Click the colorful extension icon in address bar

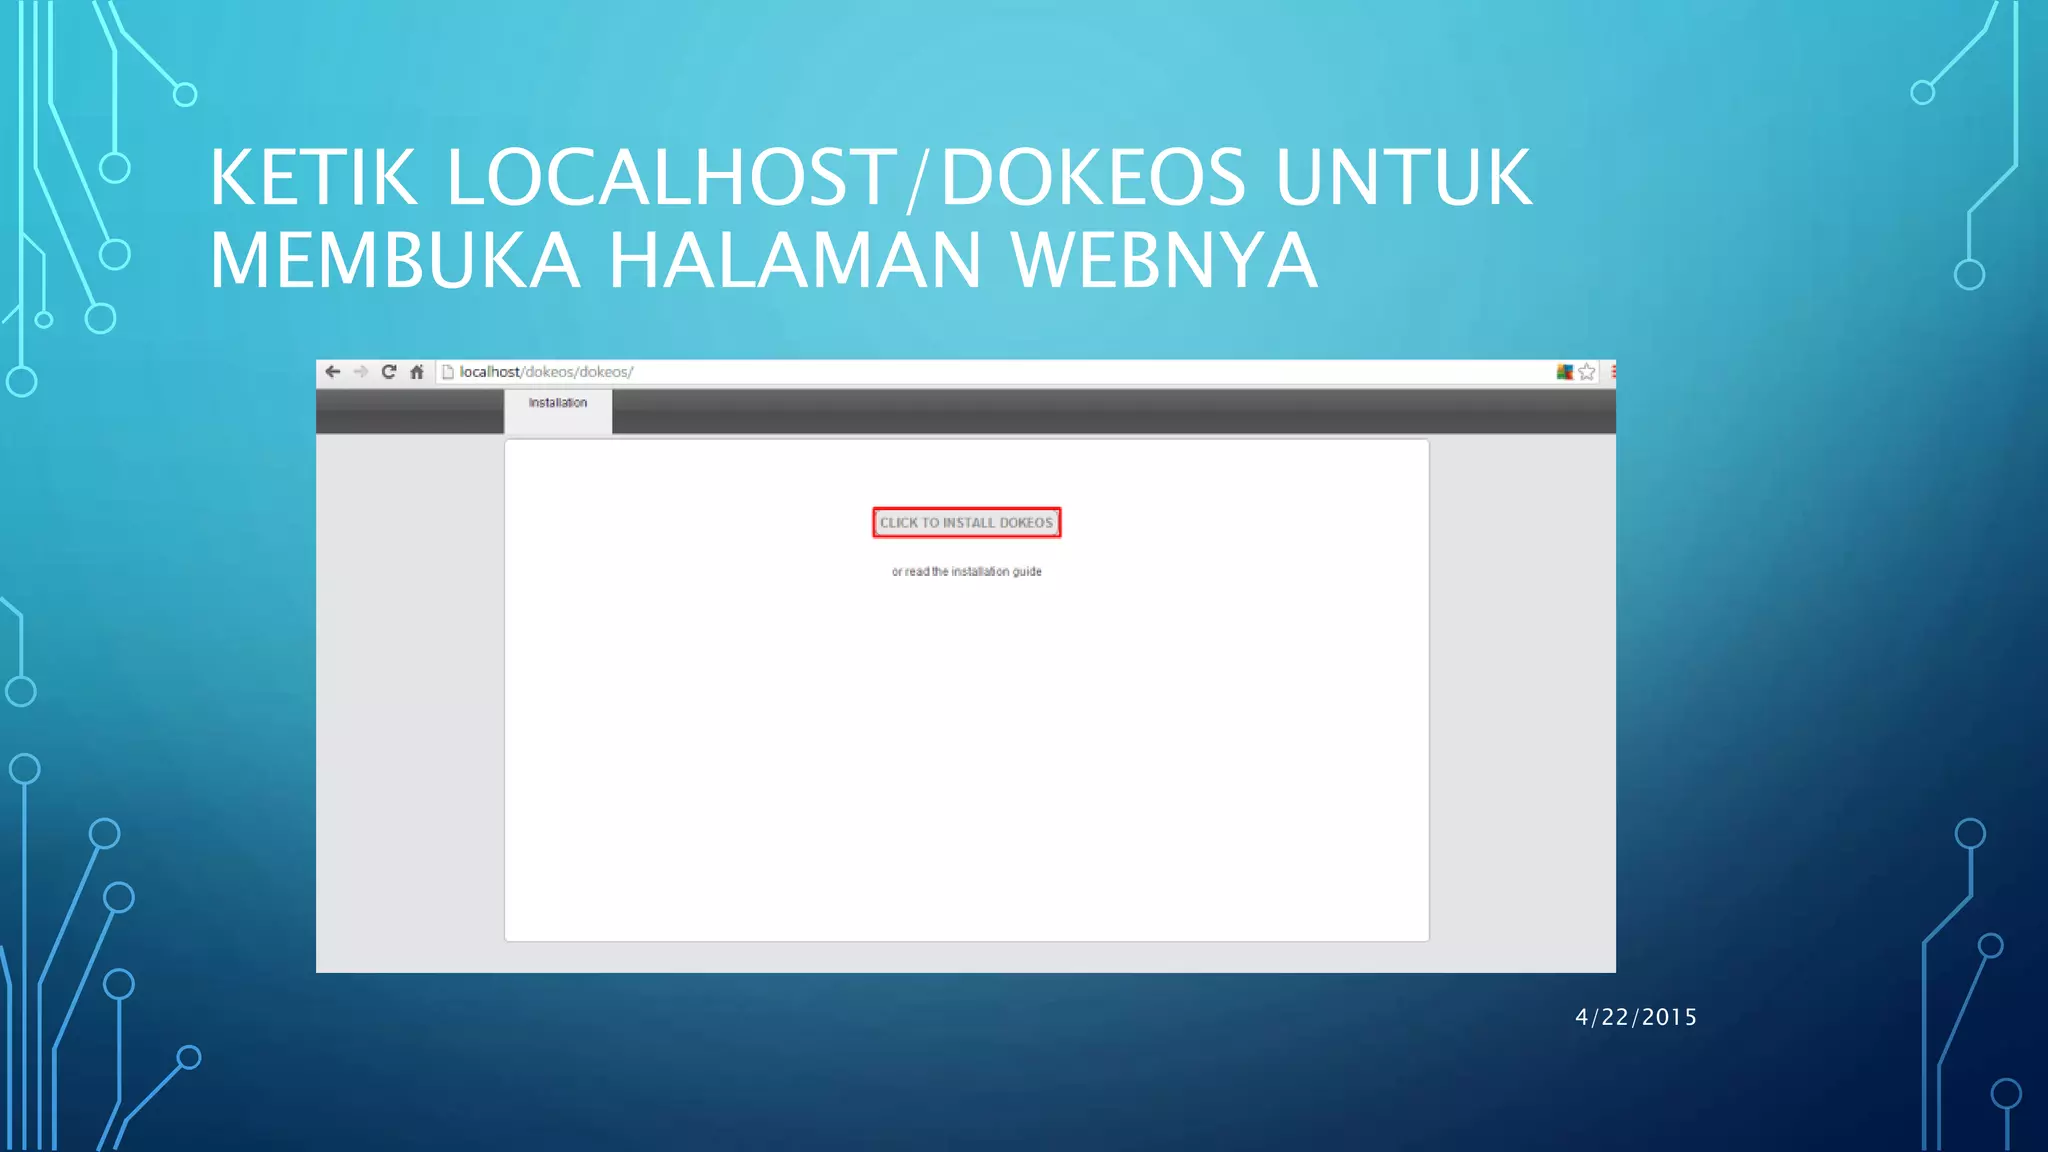pos(1565,372)
